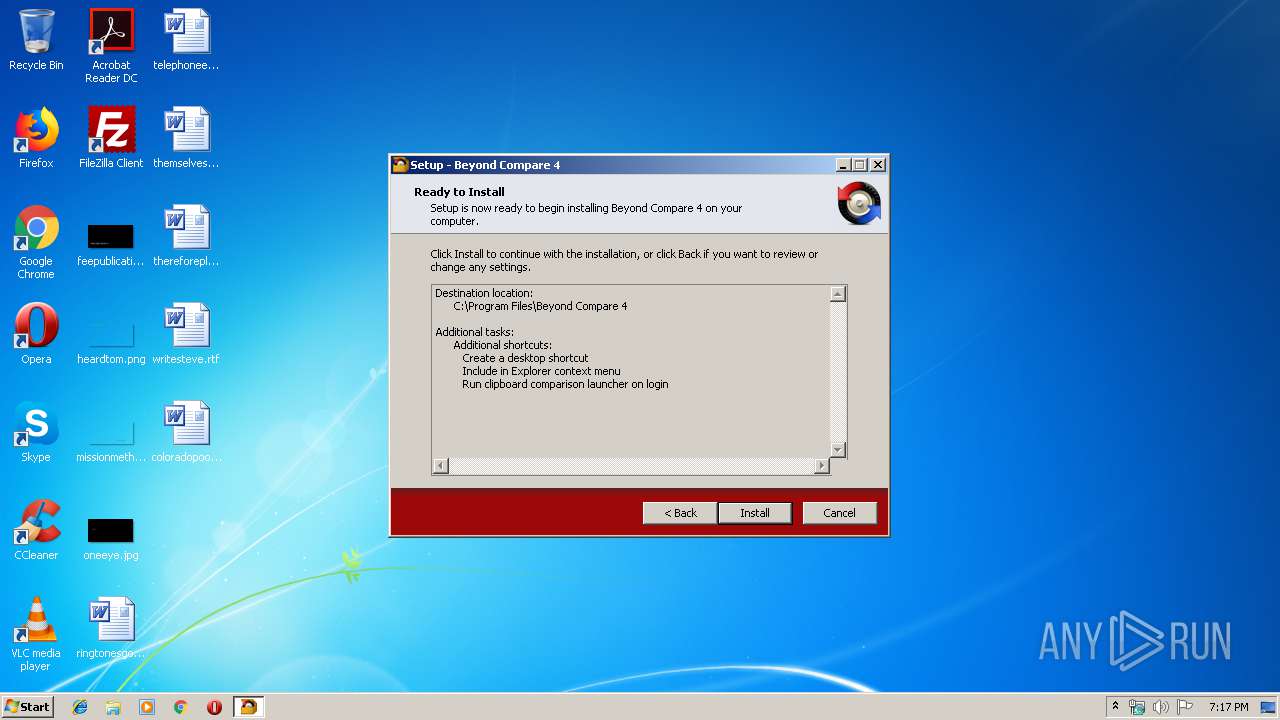Launch Firefox from desktop

pyautogui.click(x=36, y=138)
